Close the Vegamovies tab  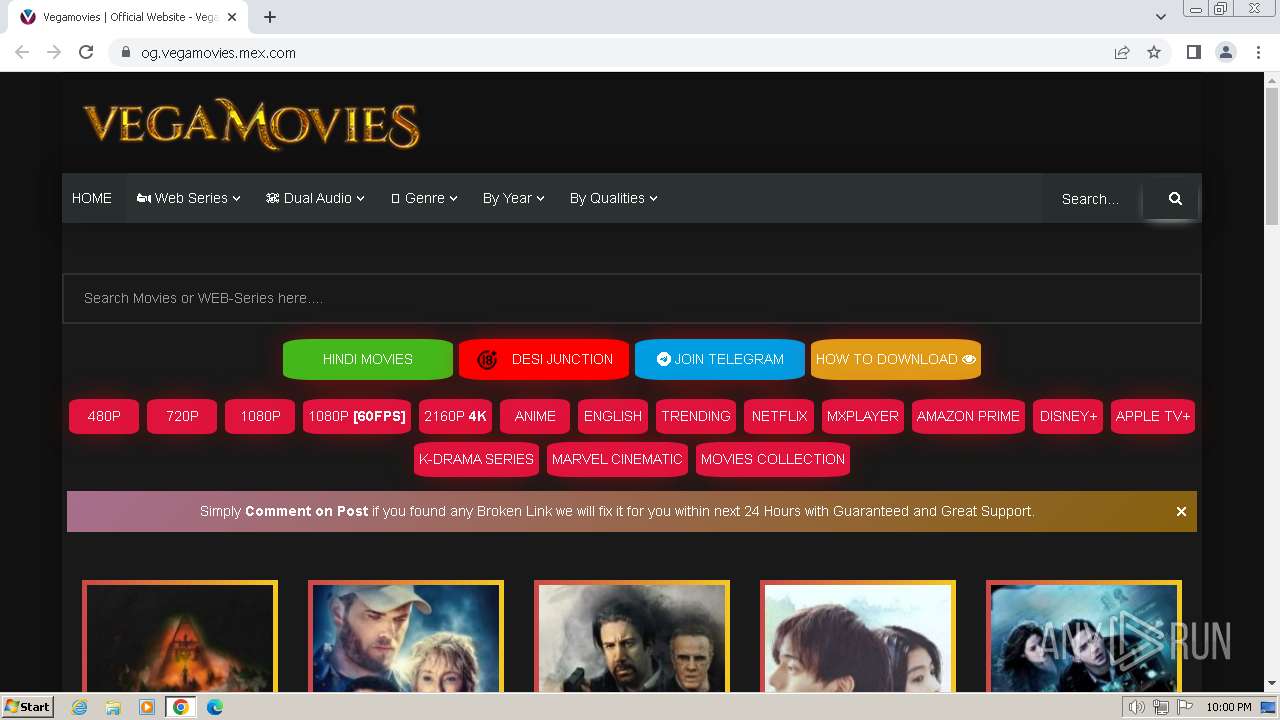click(x=232, y=17)
